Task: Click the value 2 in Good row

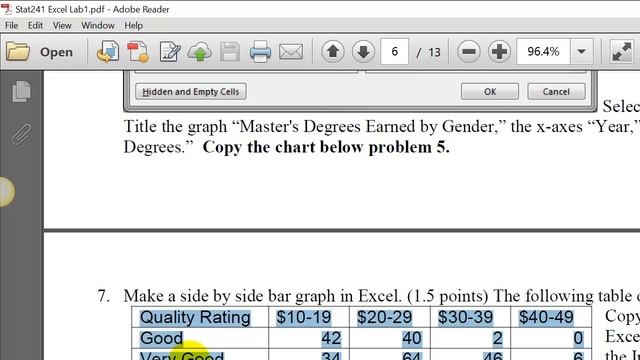Action: point(497,338)
